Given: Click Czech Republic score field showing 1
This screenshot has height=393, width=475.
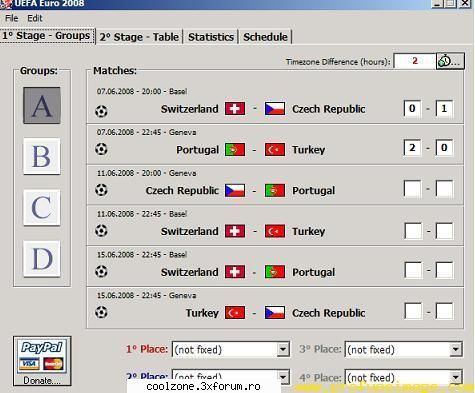Looking at the screenshot, I should (444, 108).
